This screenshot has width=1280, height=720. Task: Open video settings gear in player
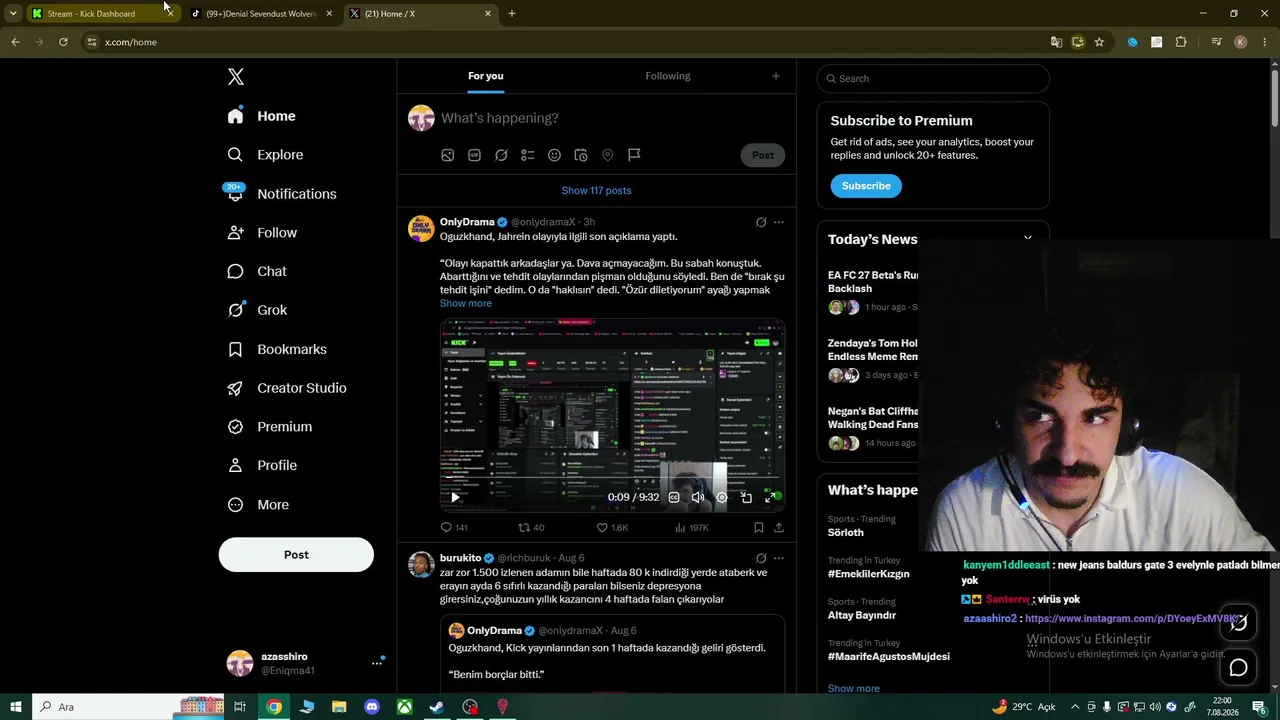pos(722,497)
